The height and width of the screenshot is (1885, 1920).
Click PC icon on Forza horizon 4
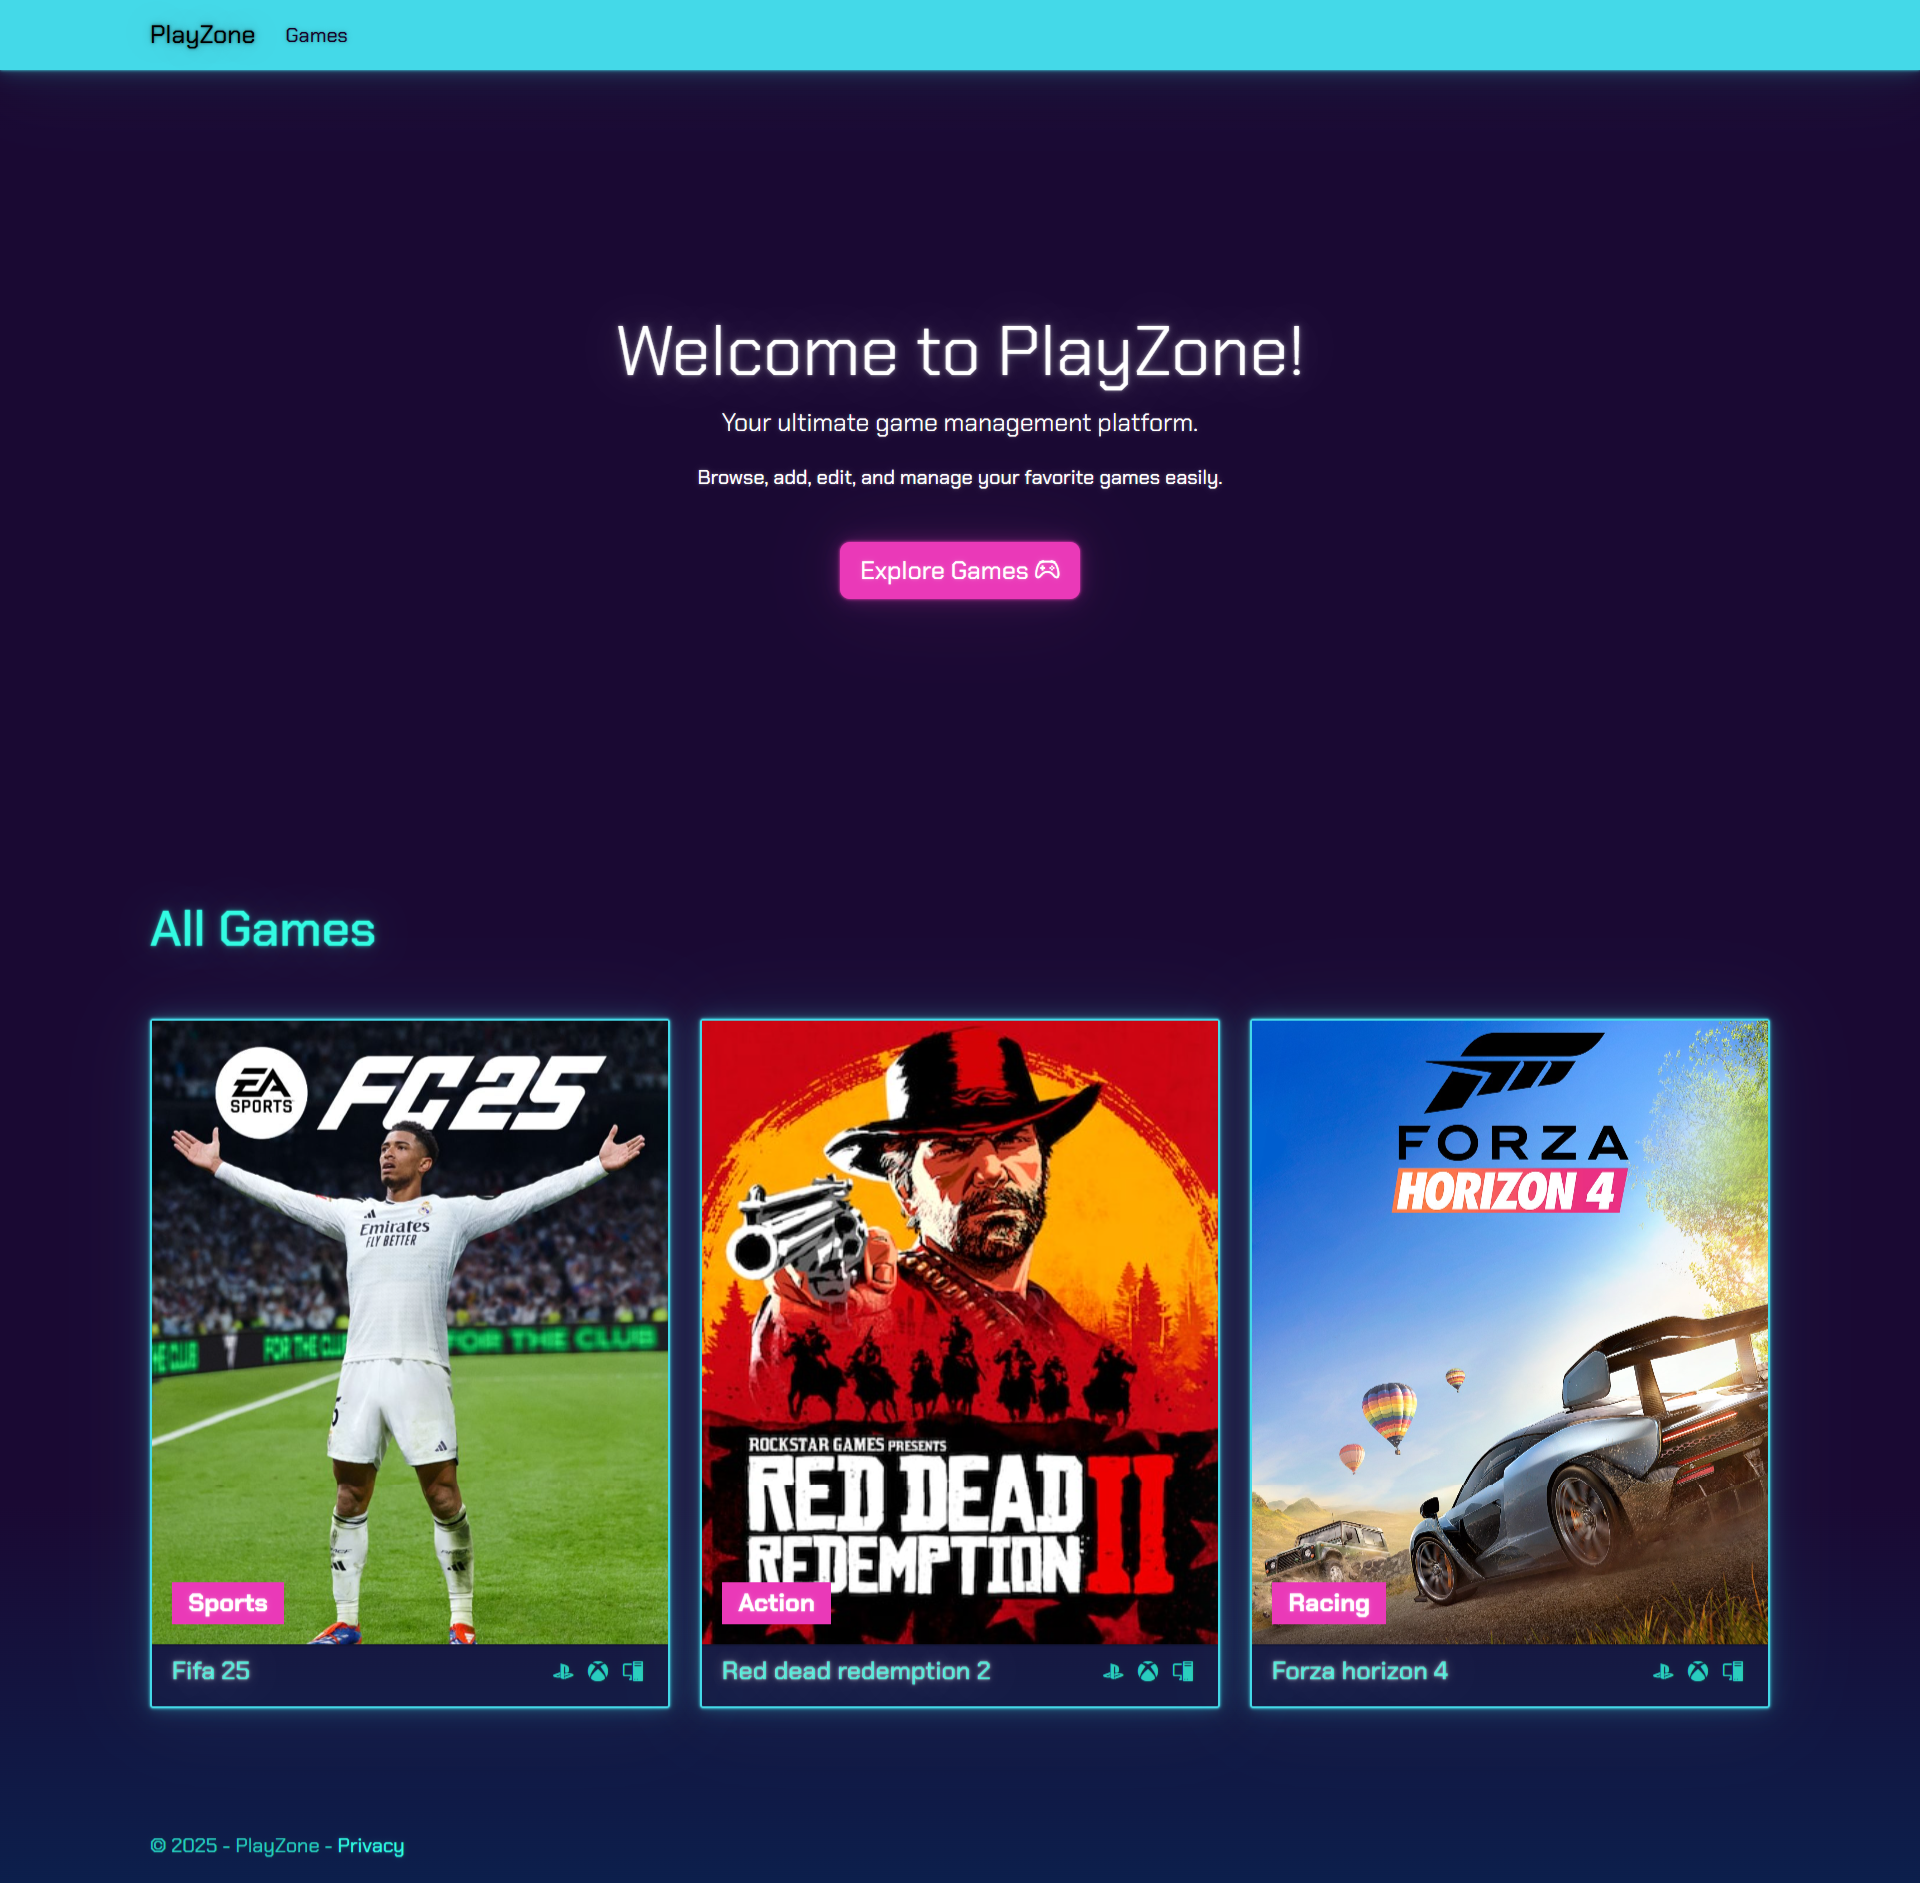[x=1733, y=1672]
